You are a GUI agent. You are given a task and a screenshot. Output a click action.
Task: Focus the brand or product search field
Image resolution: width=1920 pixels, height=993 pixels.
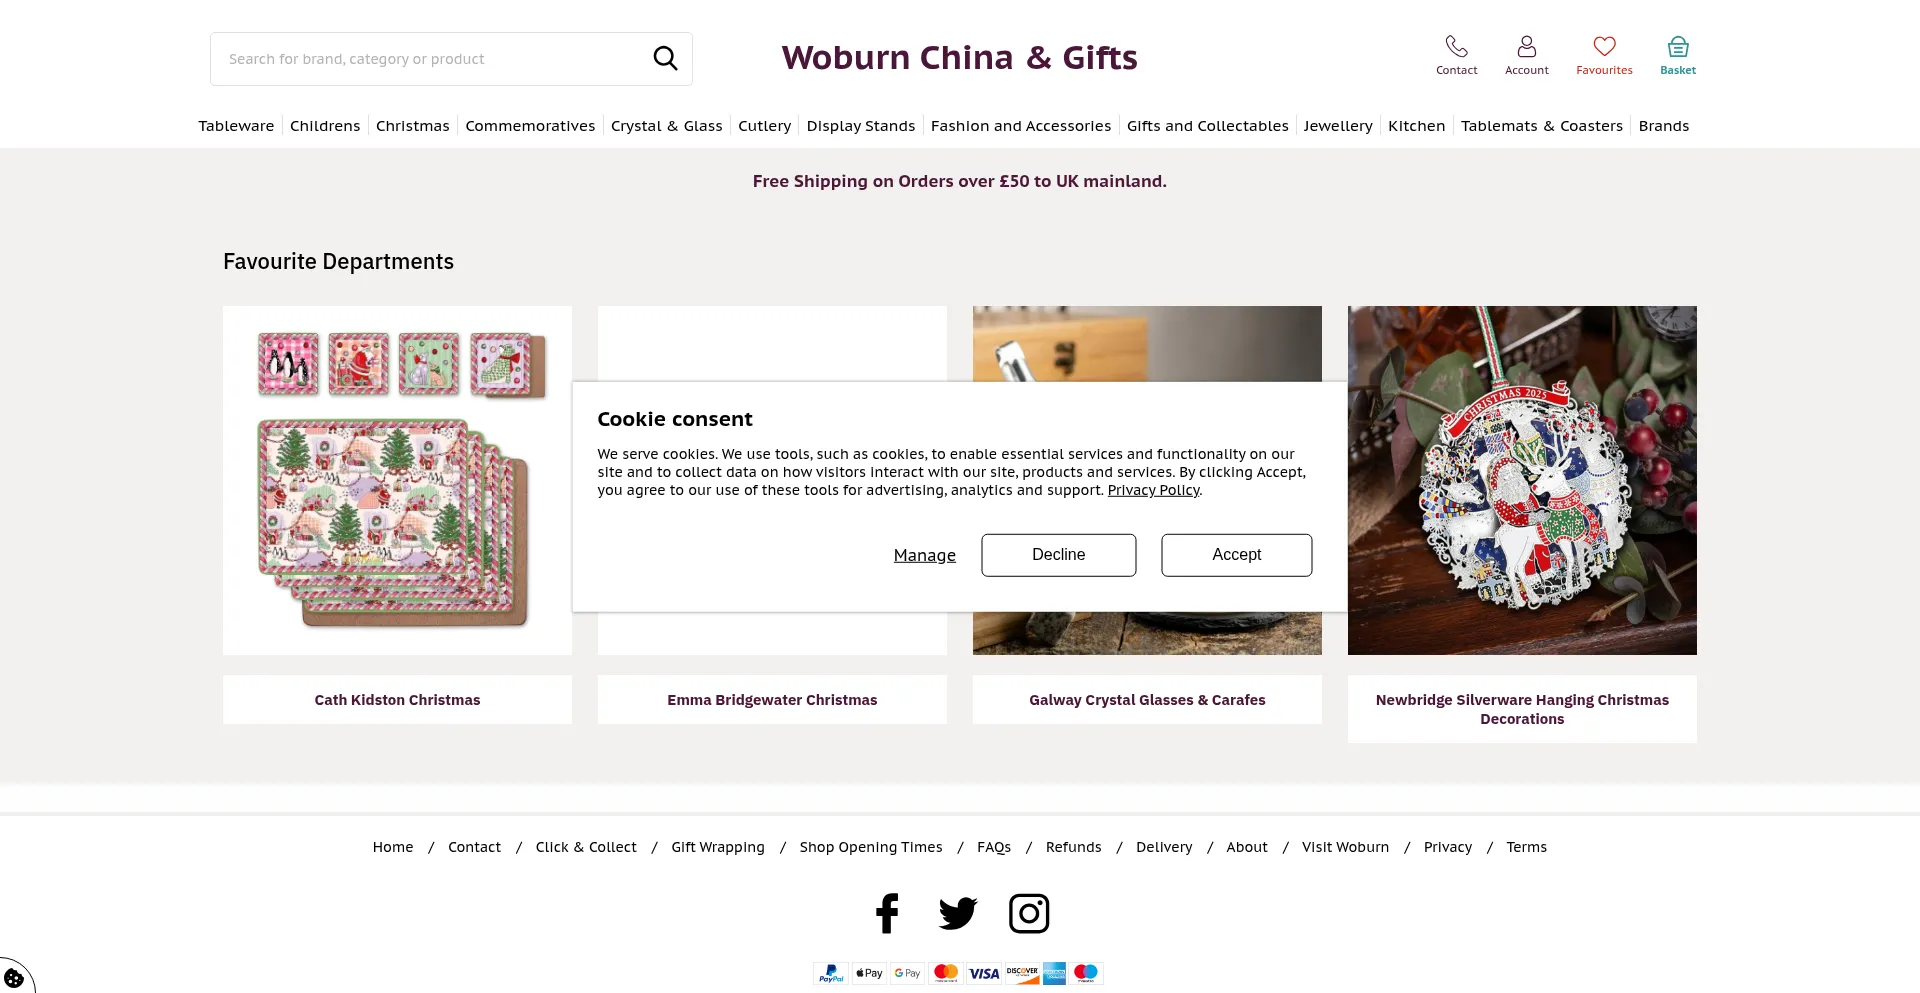(x=430, y=59)
